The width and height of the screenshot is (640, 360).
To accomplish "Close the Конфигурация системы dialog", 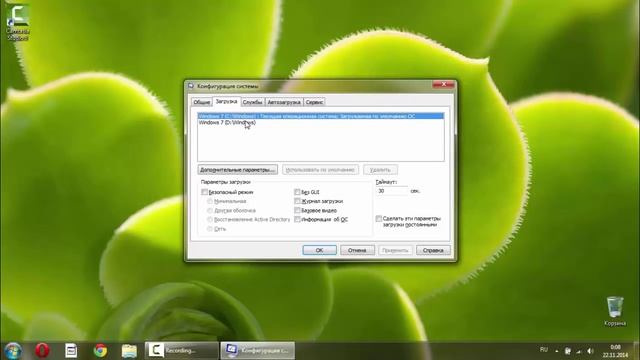I will [443, 84].
